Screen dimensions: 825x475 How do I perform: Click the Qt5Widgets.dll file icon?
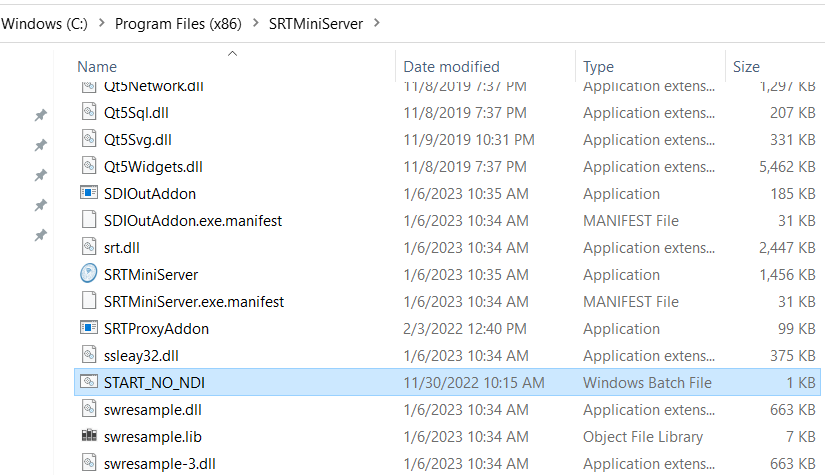[x=89, y=166]
